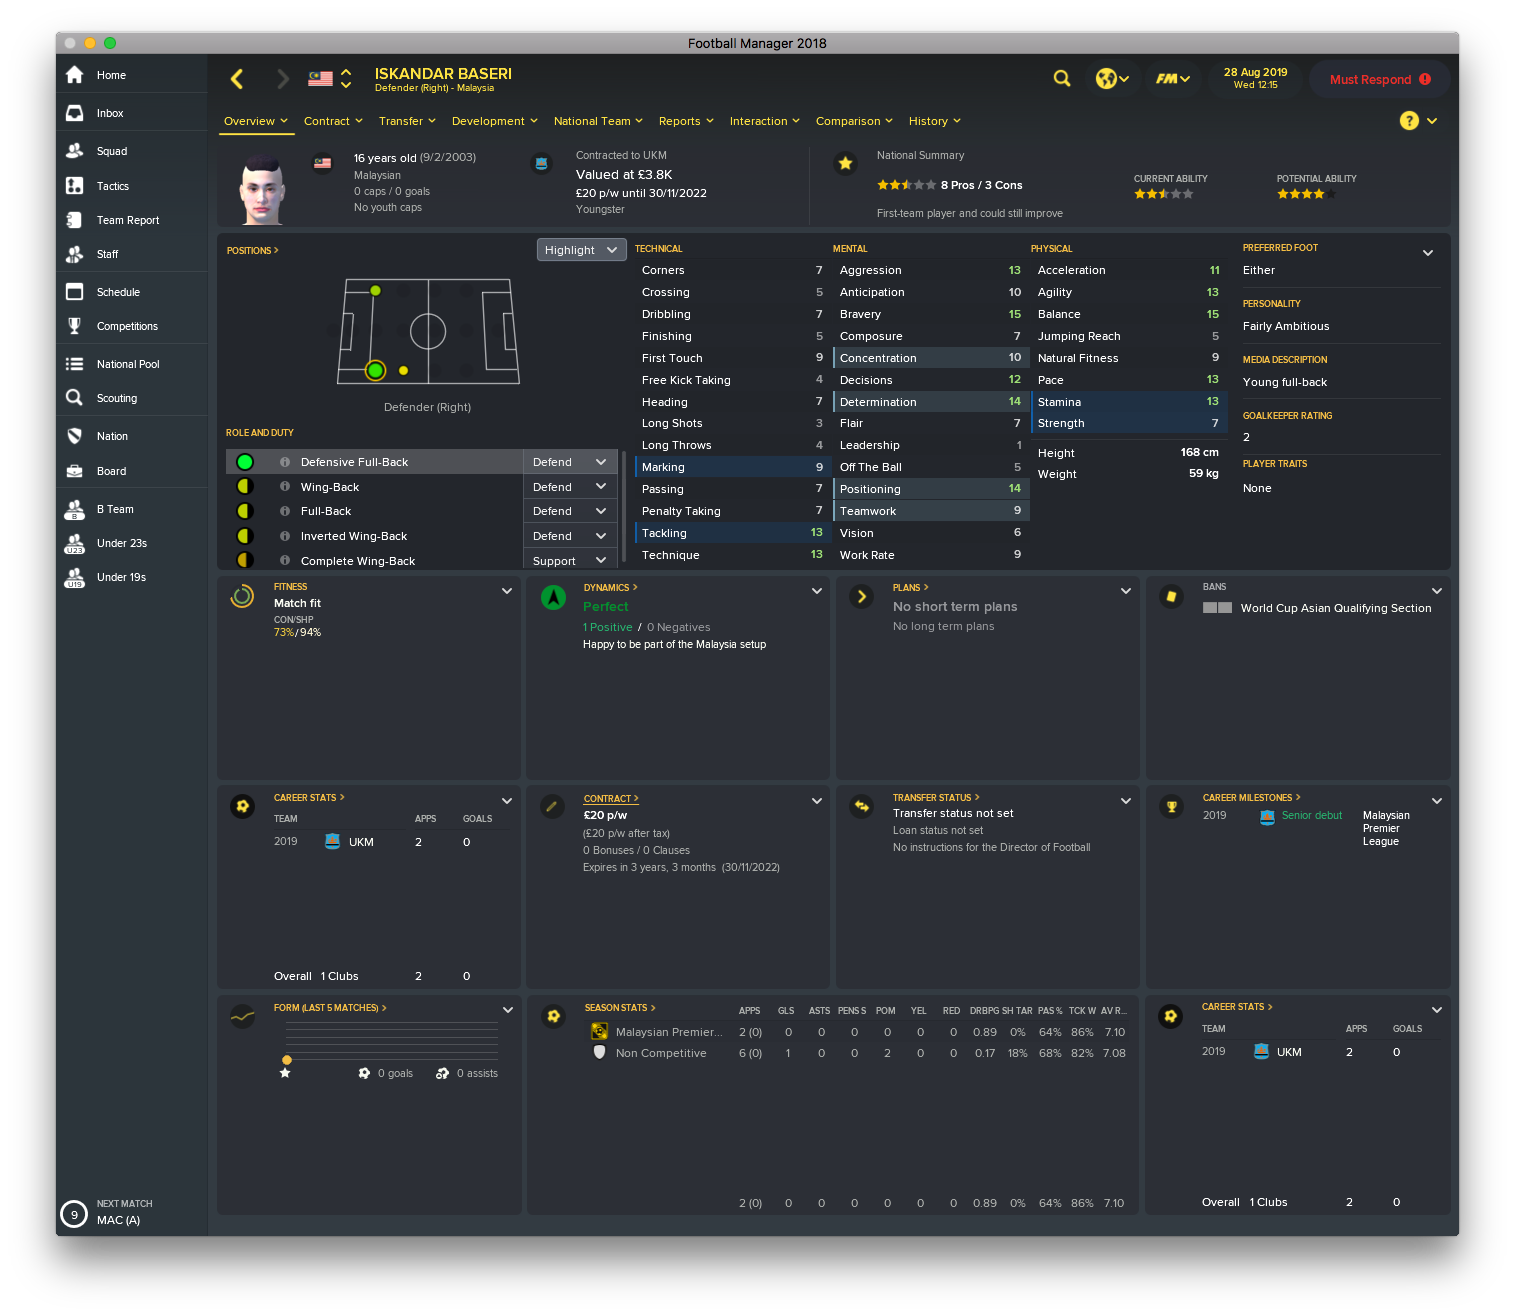Screen dimensions: 1515x1316
Task: Click the UKM club badge in header
Action: click(542, 163)
